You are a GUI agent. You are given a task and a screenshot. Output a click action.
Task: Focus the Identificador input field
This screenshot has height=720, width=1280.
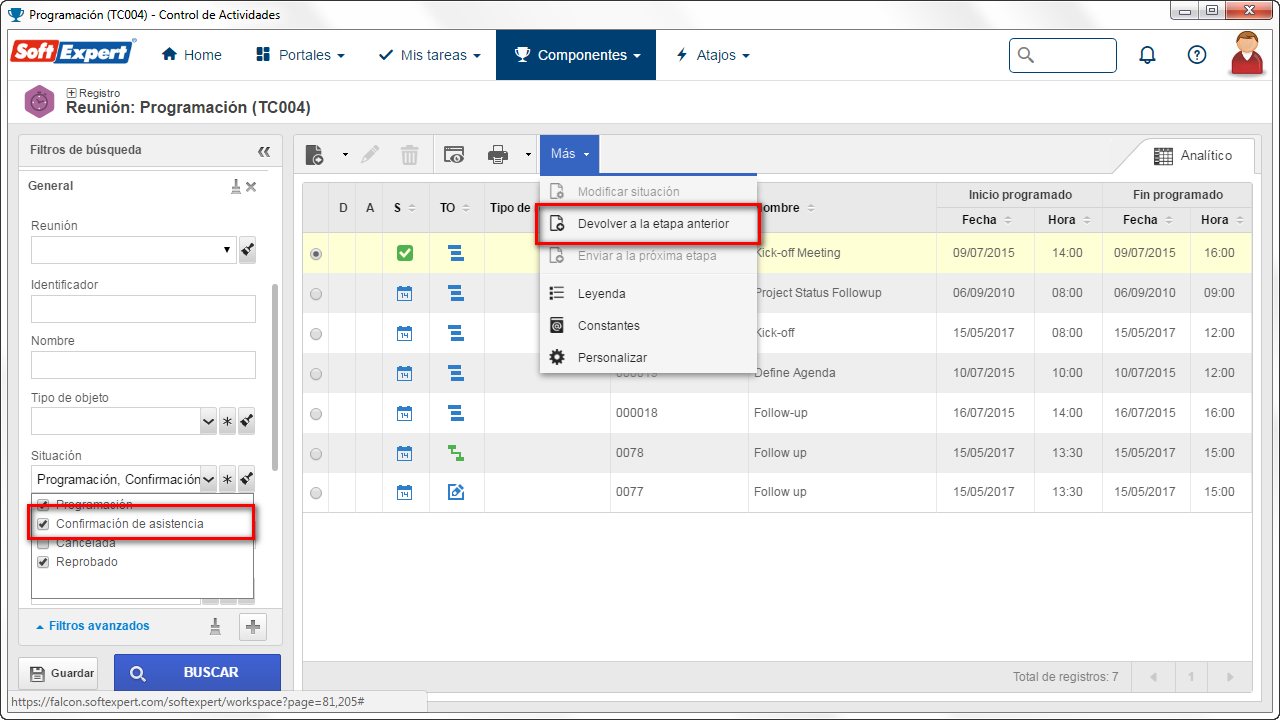(143, 309)
